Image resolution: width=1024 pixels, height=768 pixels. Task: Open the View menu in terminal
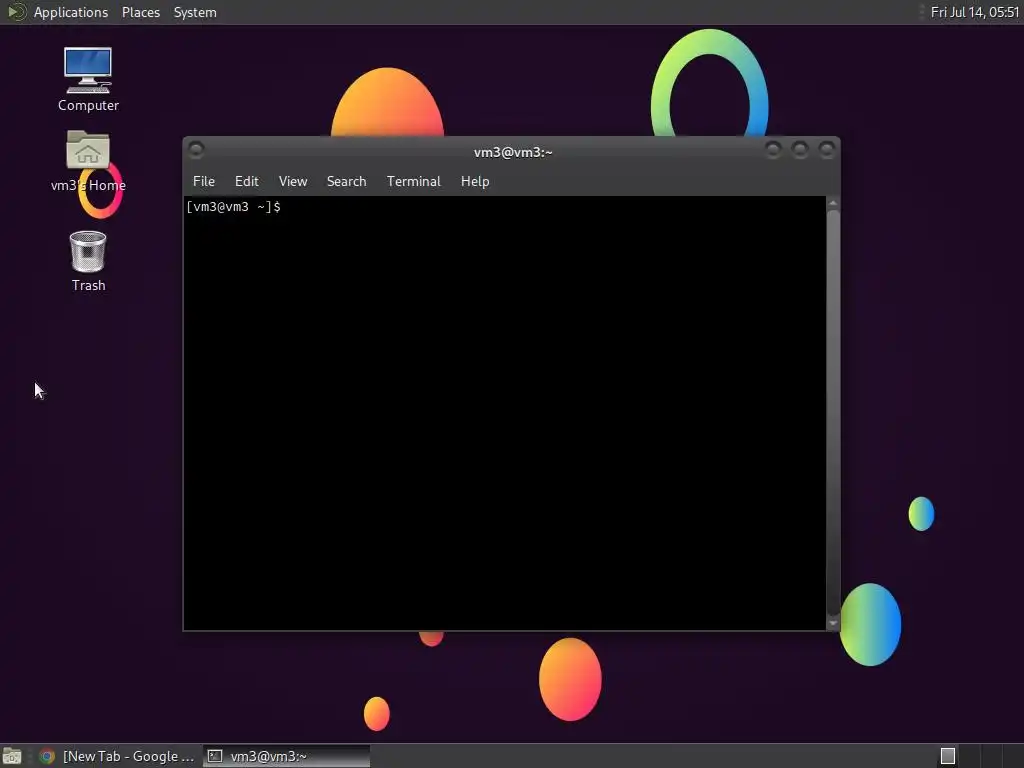[293, 182]
